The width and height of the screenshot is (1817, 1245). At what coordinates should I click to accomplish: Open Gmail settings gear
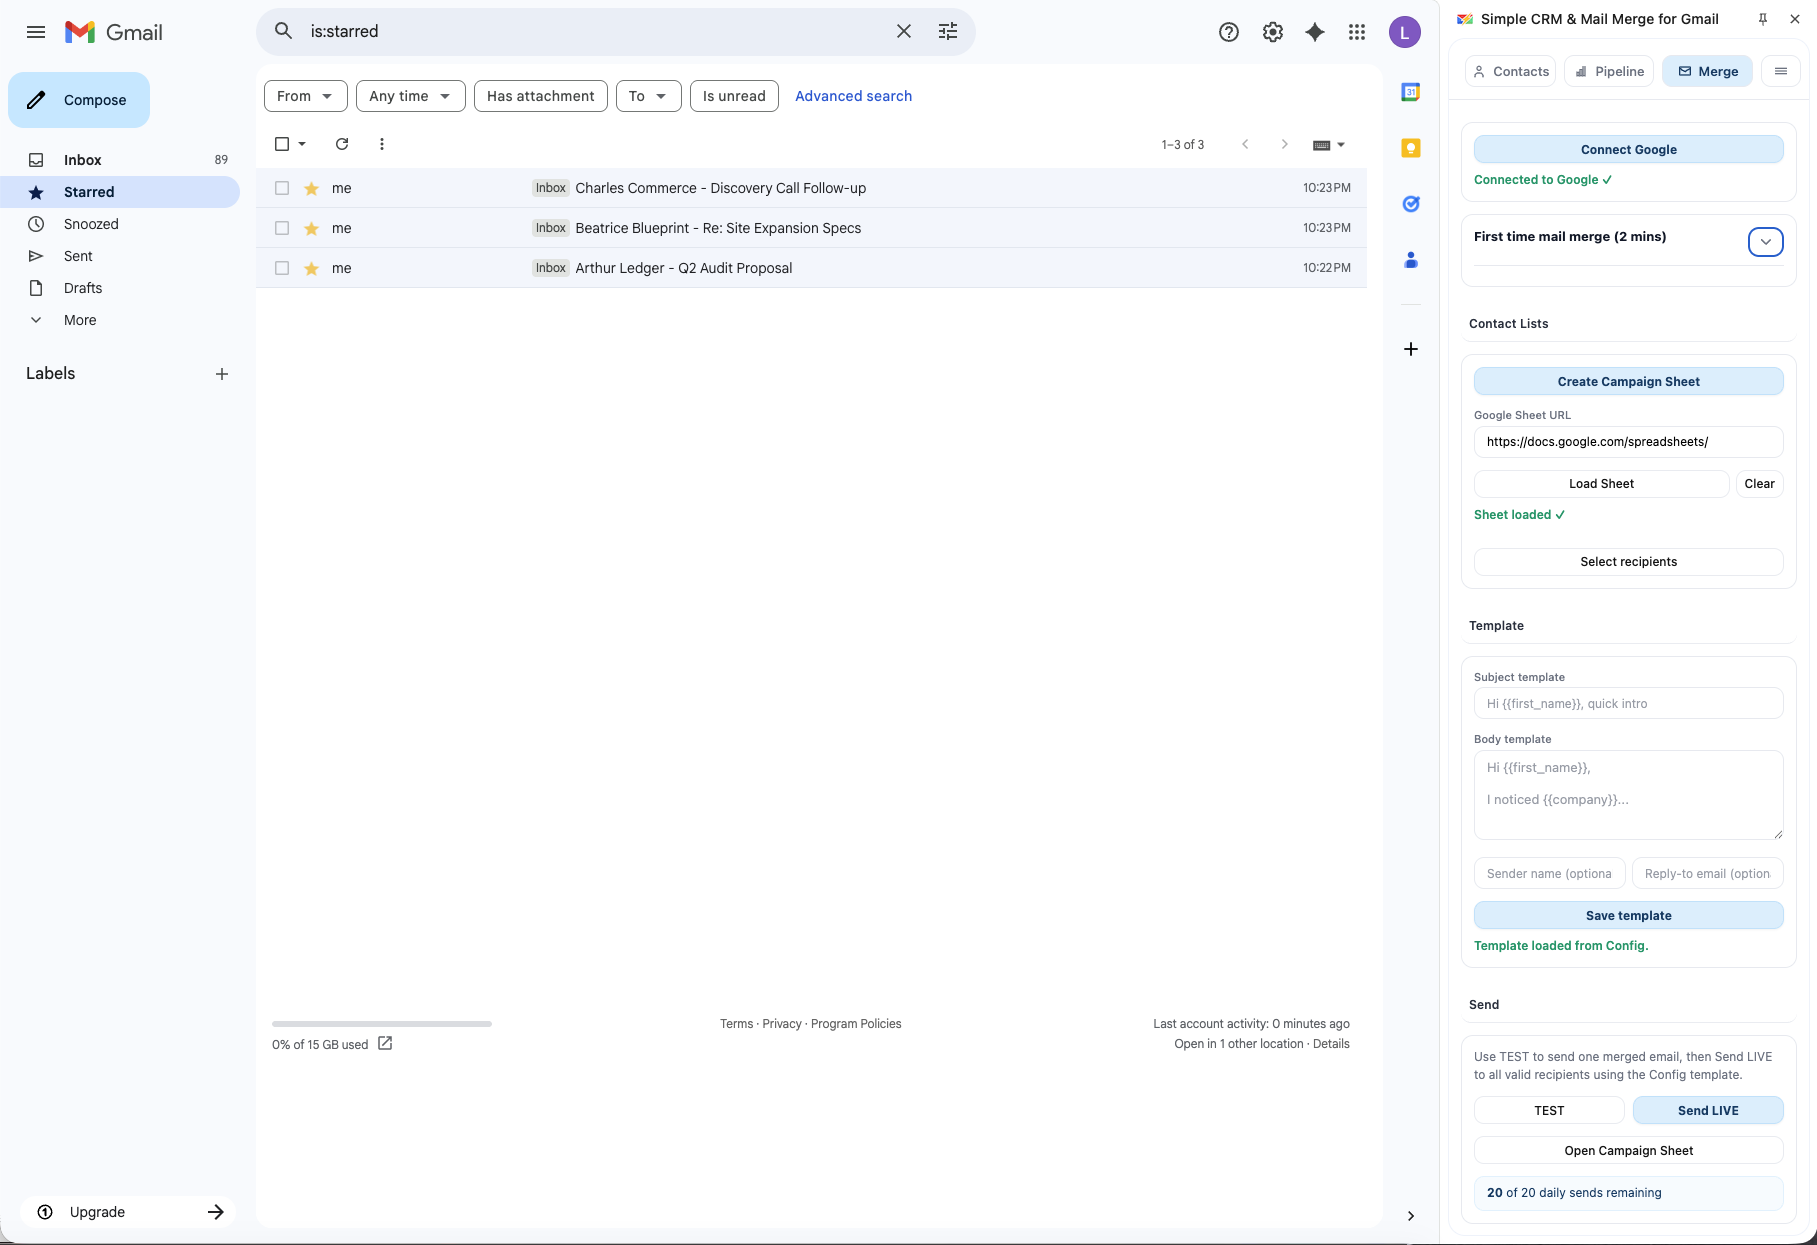(1272, 31)
